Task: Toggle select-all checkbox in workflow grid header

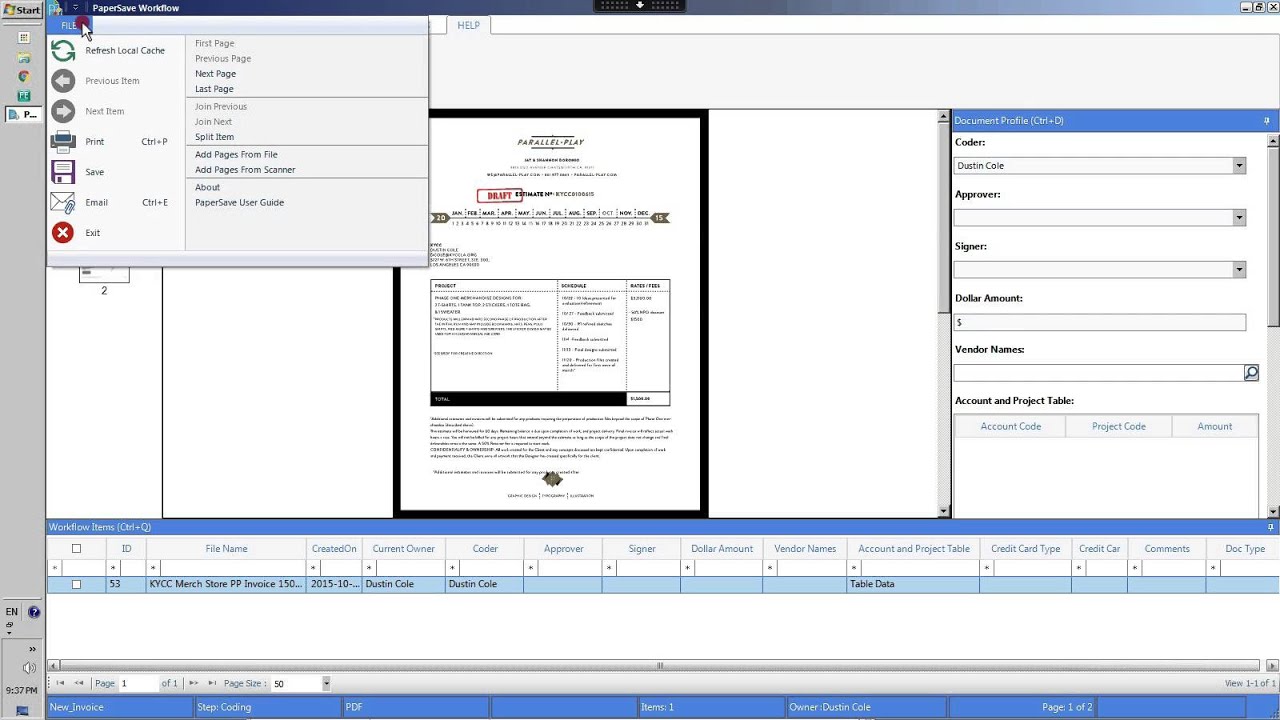Action: 76,549
